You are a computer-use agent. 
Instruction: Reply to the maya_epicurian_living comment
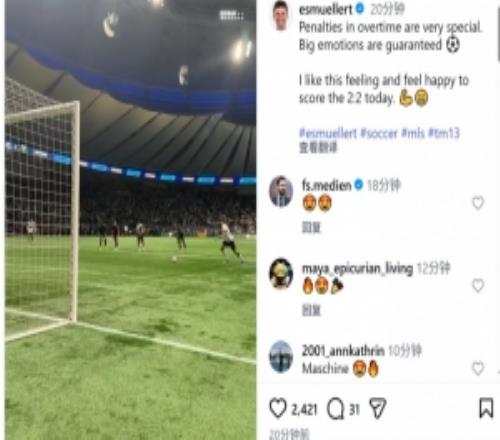pos(311,310)
